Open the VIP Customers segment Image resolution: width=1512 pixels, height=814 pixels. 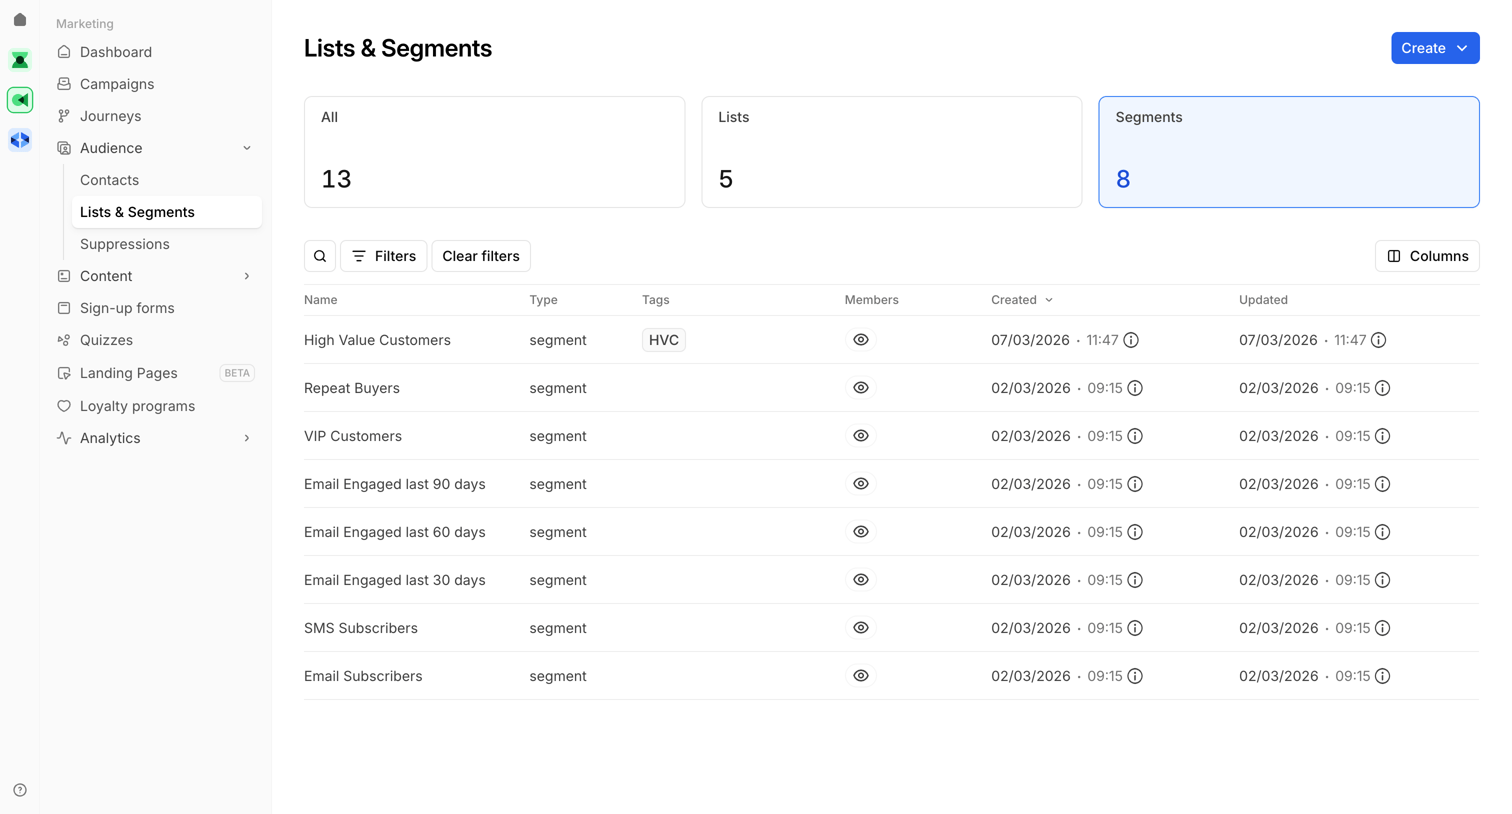click(353, 436)
